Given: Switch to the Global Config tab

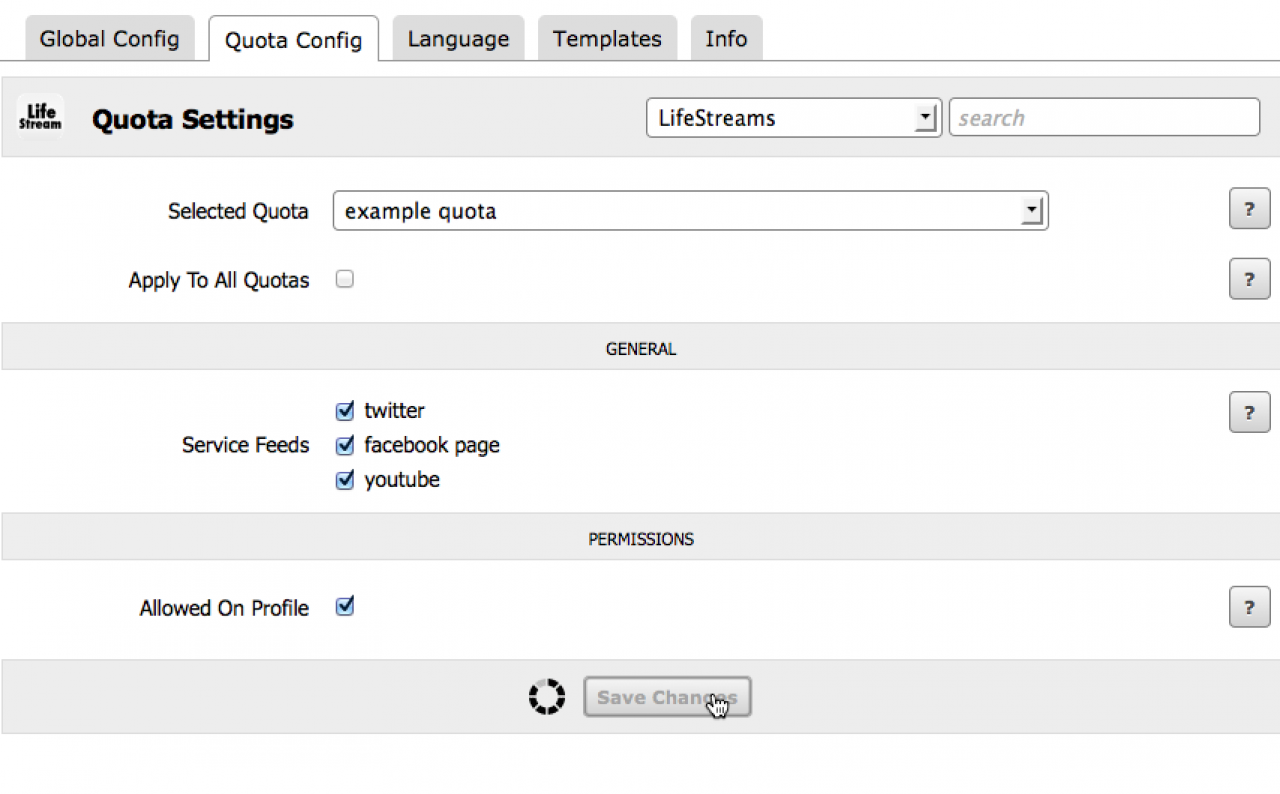Looking at the screenshot, I should [109, 39].
